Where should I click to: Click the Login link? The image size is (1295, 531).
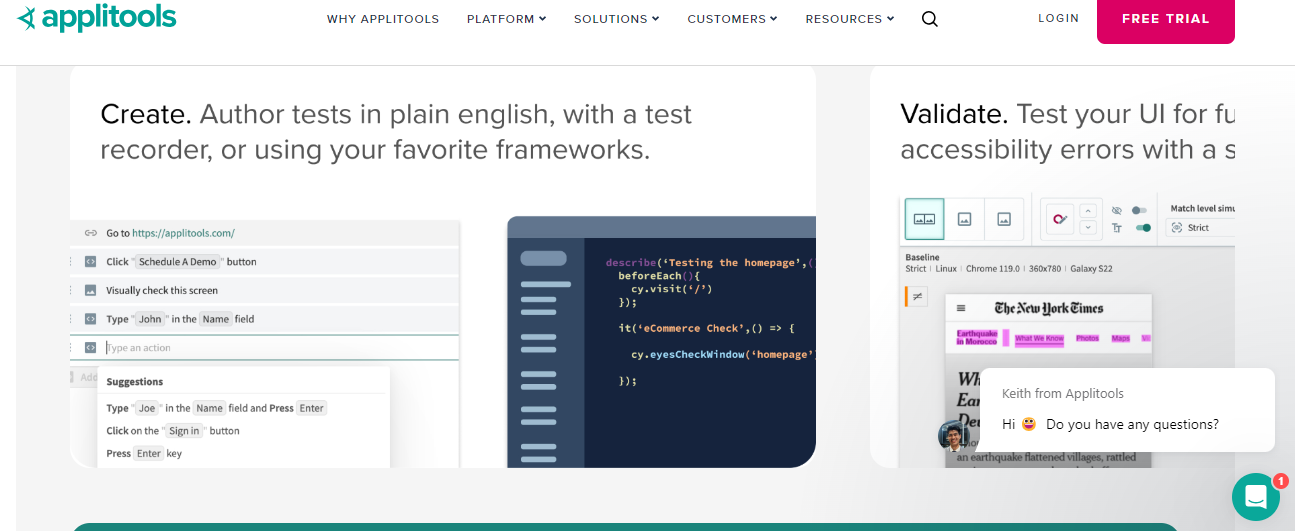pos(1058,18)
